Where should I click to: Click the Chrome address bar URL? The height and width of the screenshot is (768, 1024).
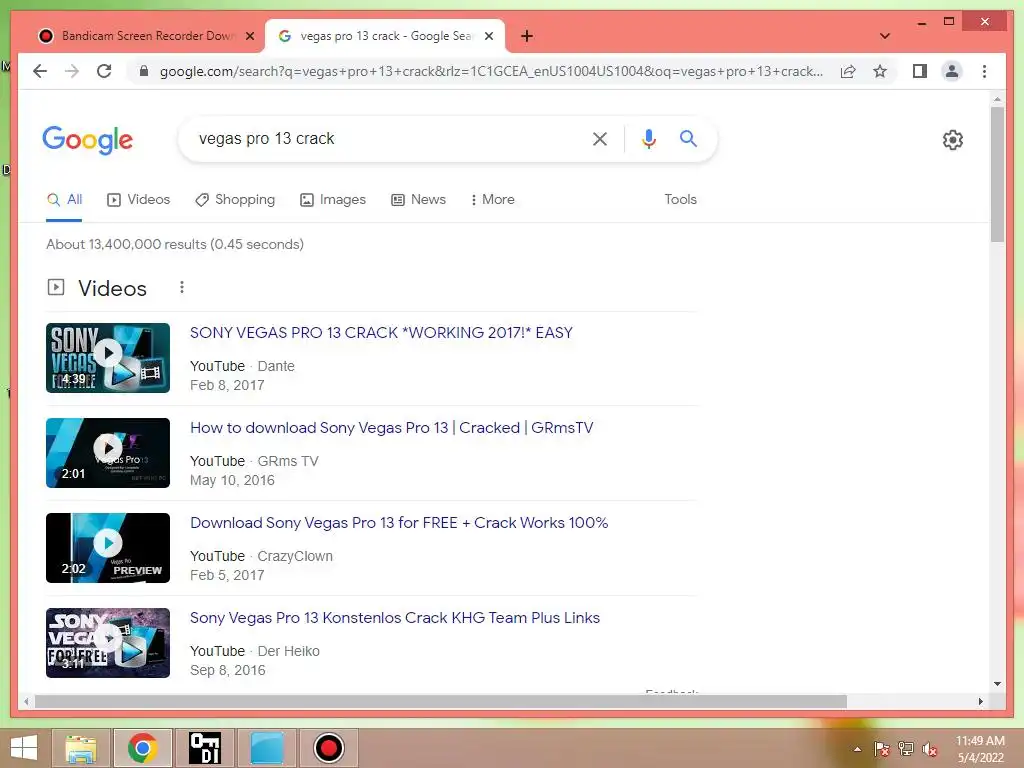pyautogui.click(x=491, y=71)
